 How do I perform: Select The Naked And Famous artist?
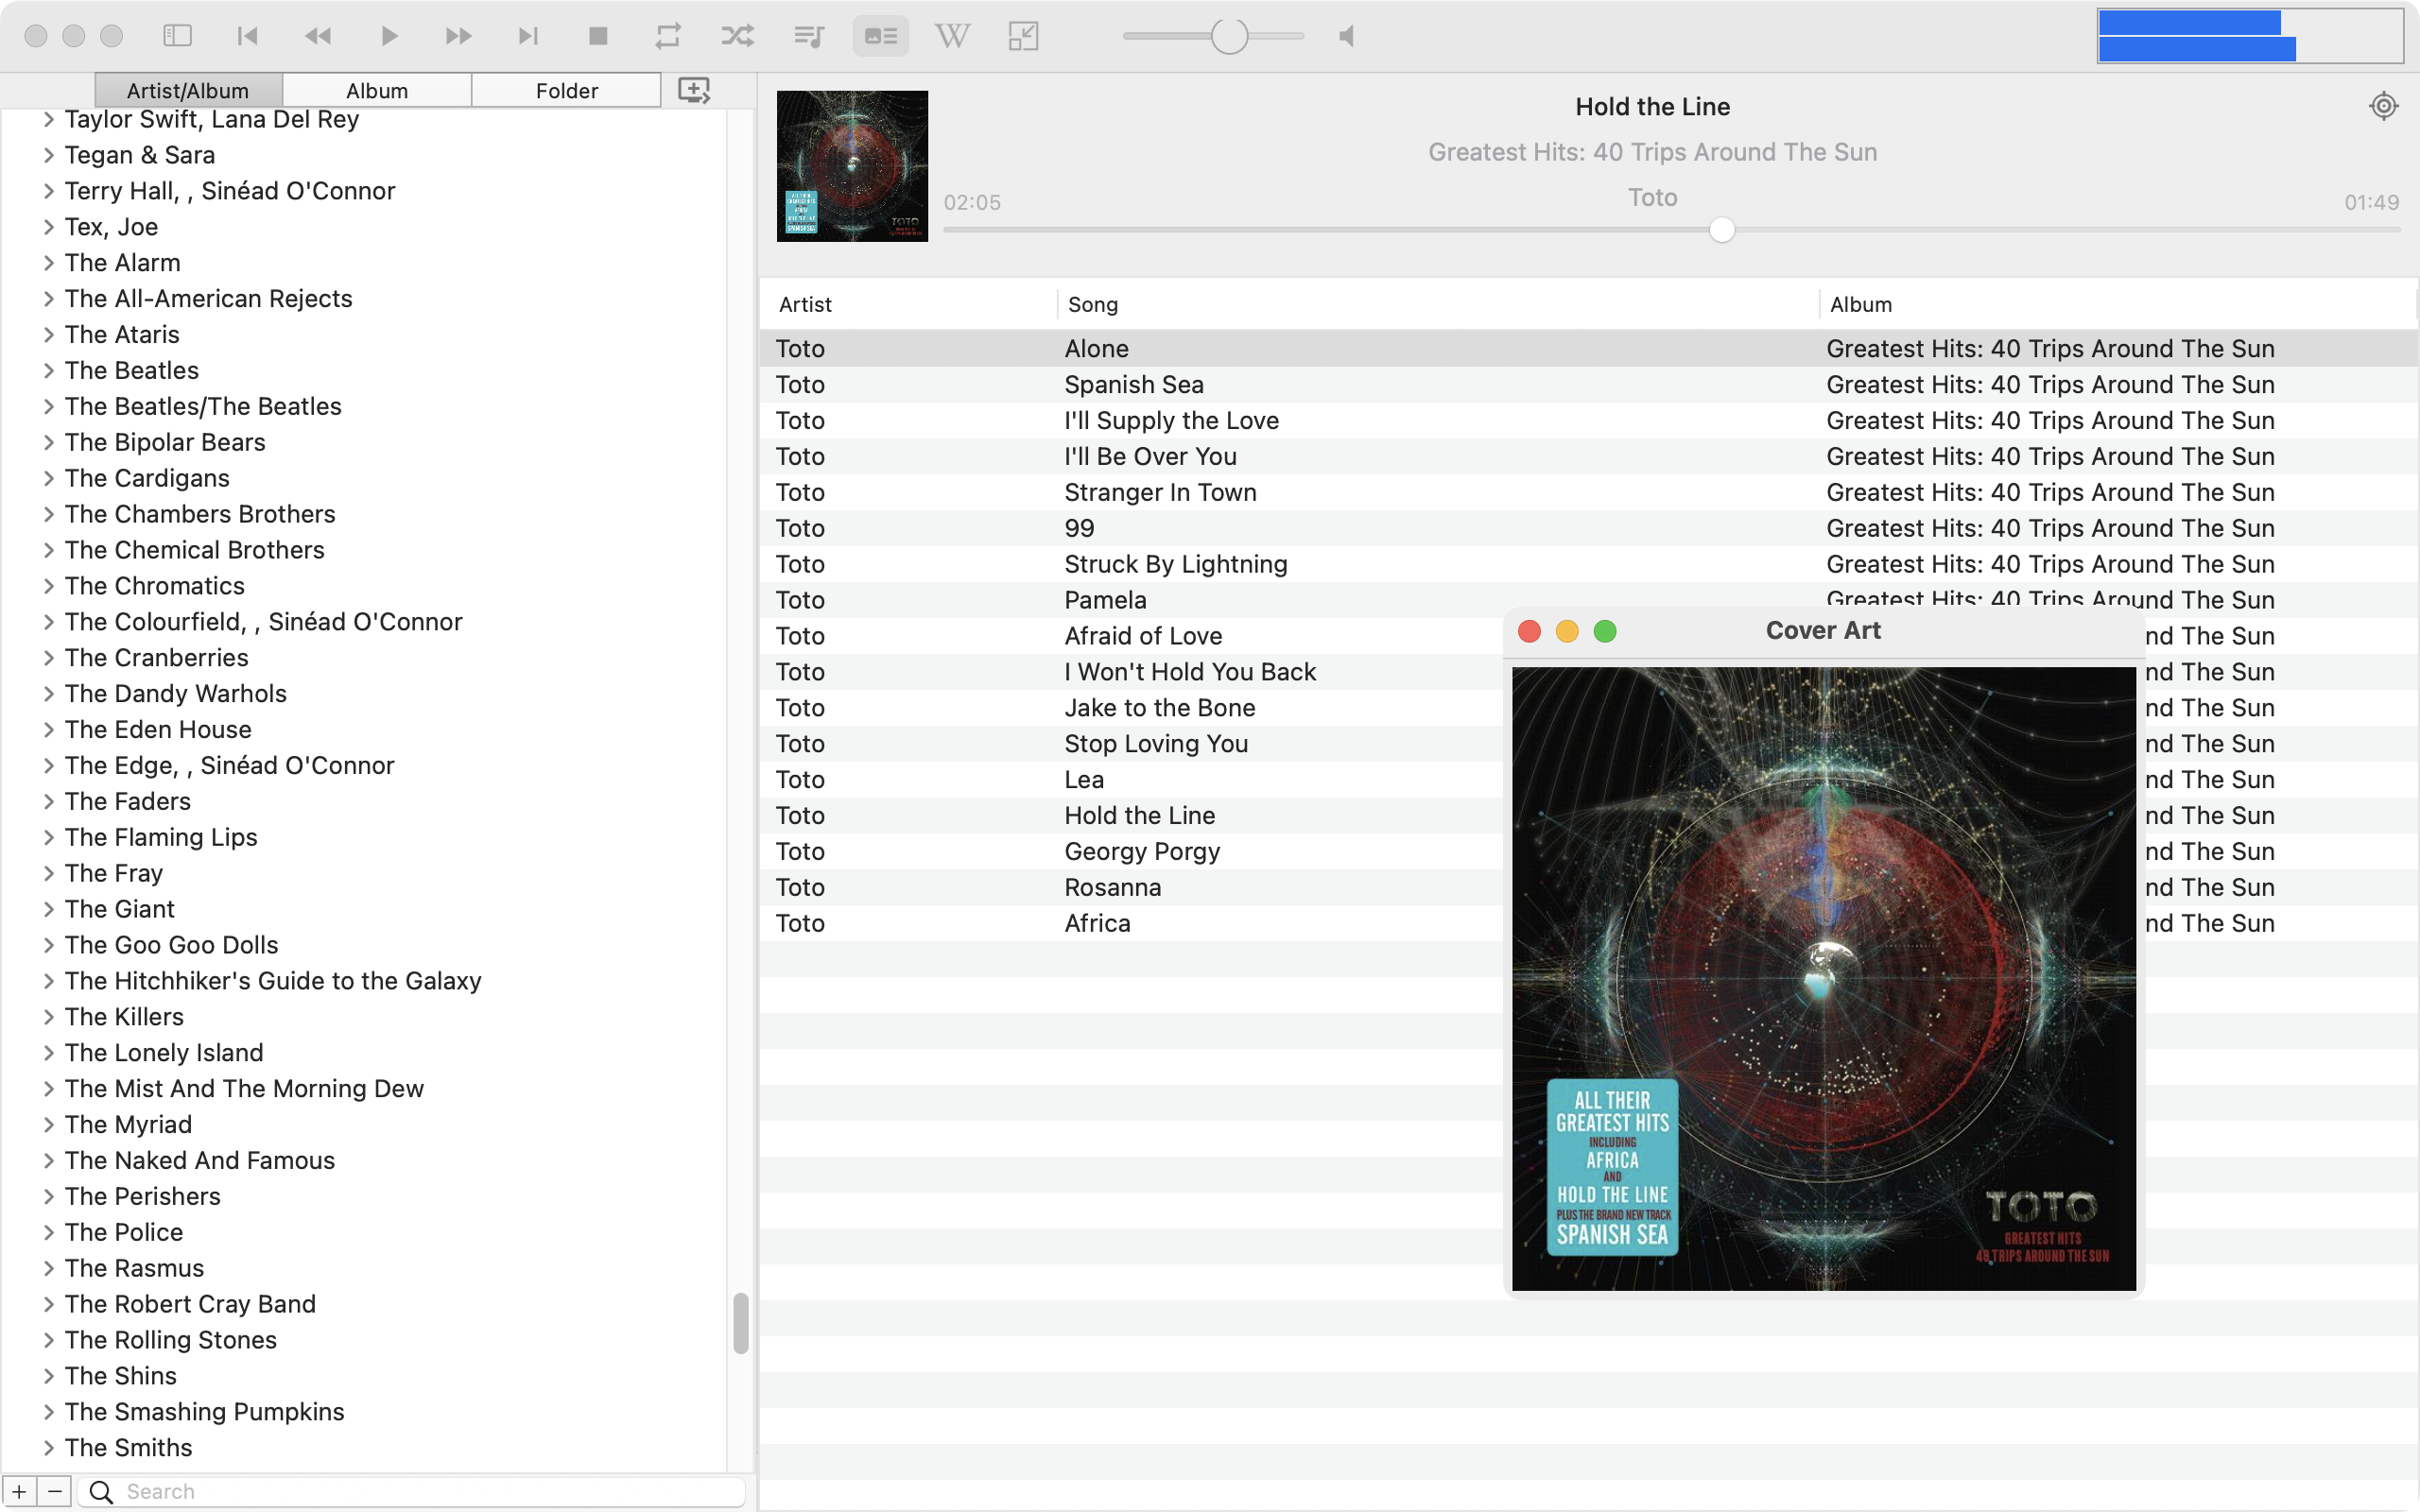tap(200, 1161)
